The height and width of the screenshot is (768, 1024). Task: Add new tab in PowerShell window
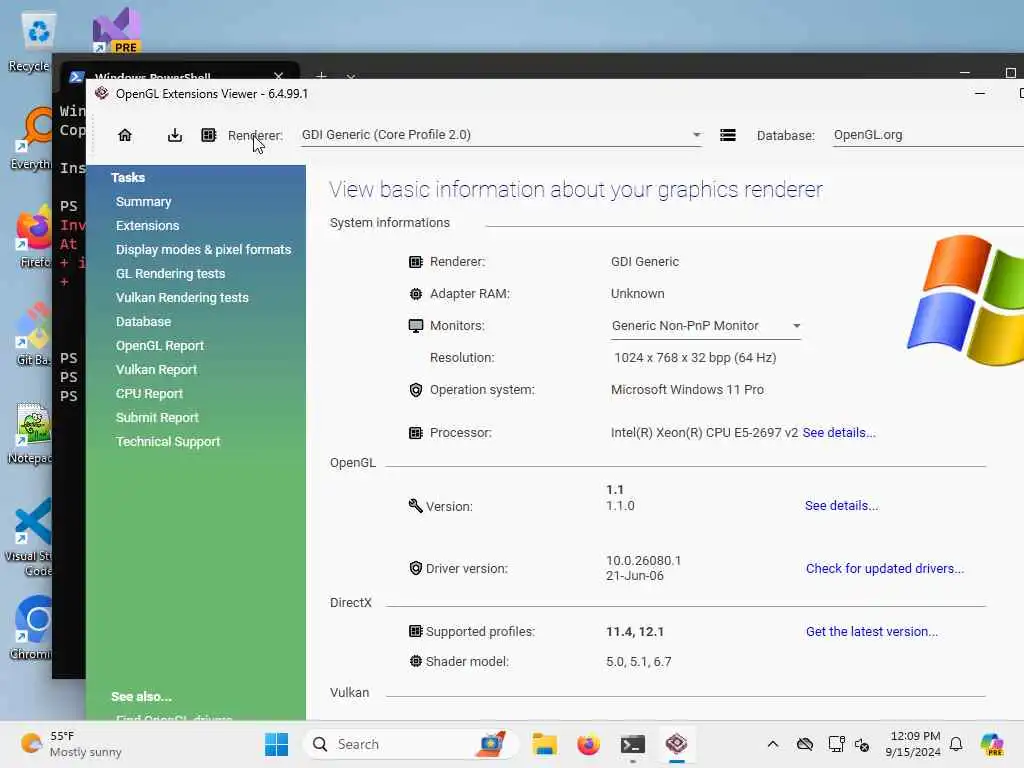pos(321,76)
